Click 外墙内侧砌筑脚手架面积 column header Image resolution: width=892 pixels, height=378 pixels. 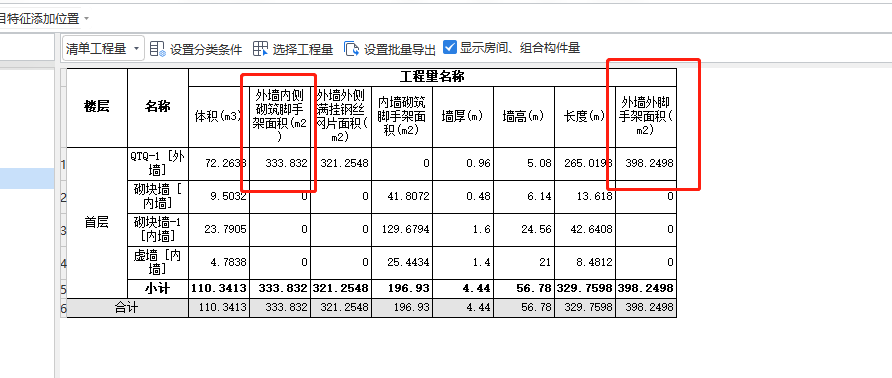(x=280, y=117)
